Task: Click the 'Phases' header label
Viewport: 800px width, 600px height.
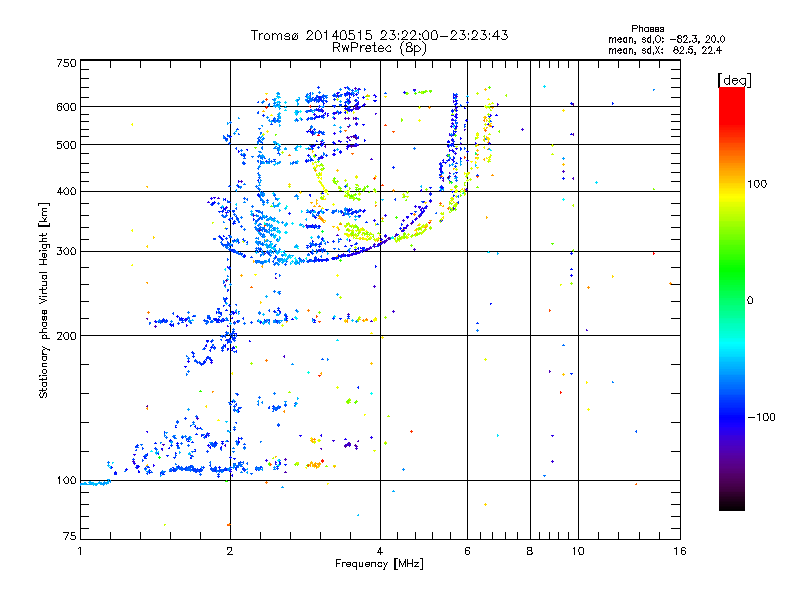Action: 647,29
